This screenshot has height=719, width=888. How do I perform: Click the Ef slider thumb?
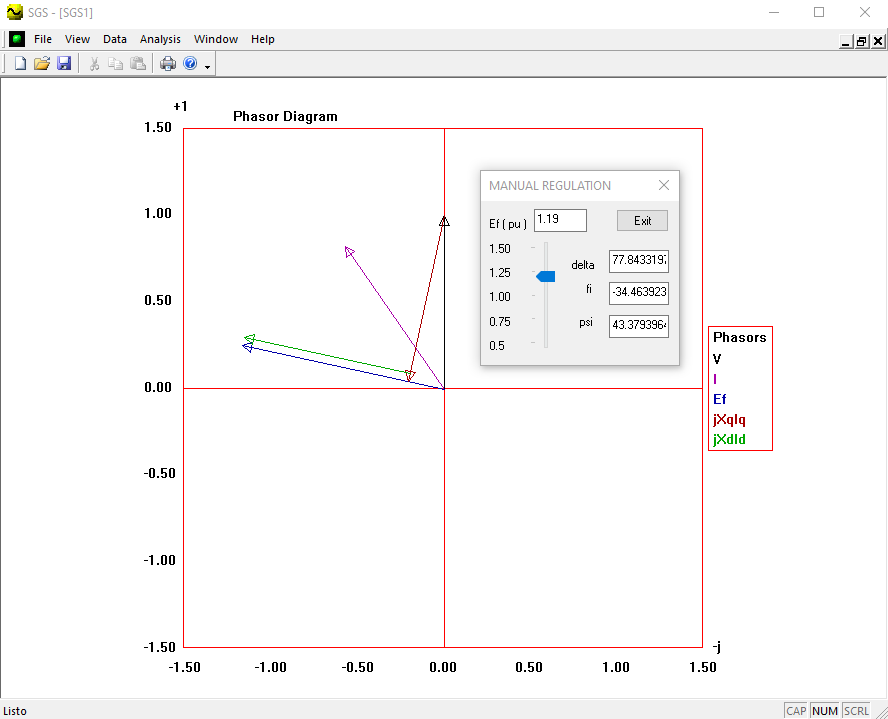click(545, 276)
